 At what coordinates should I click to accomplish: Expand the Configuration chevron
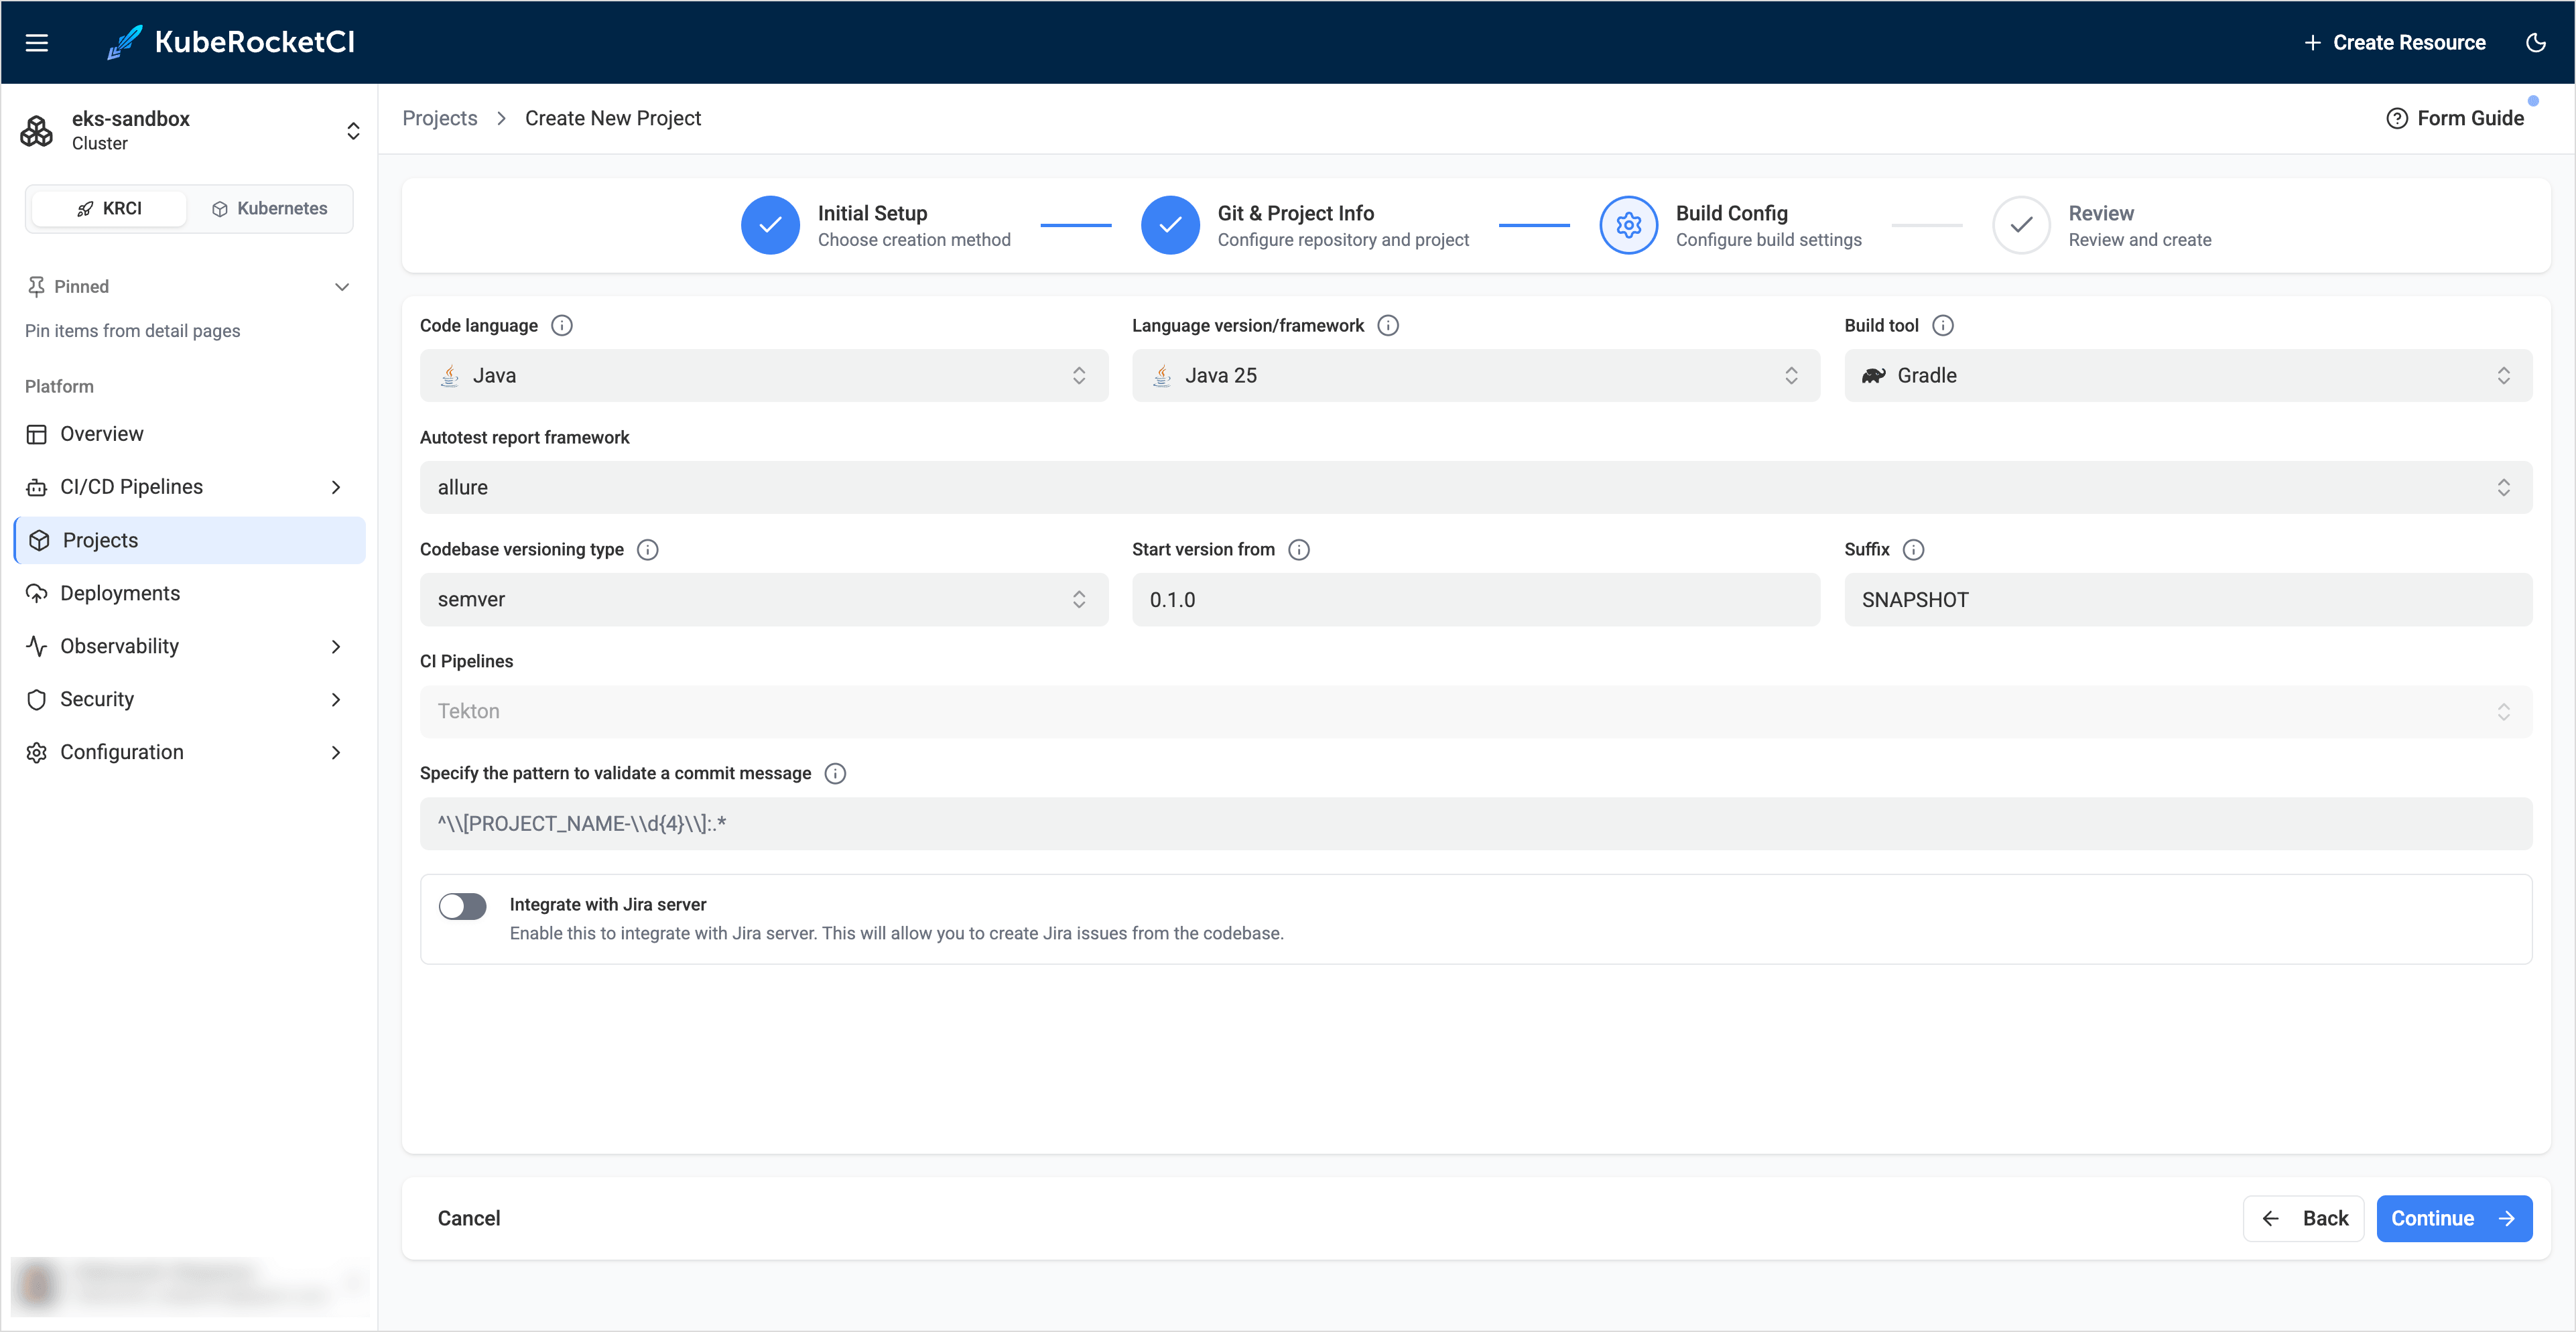336,752
